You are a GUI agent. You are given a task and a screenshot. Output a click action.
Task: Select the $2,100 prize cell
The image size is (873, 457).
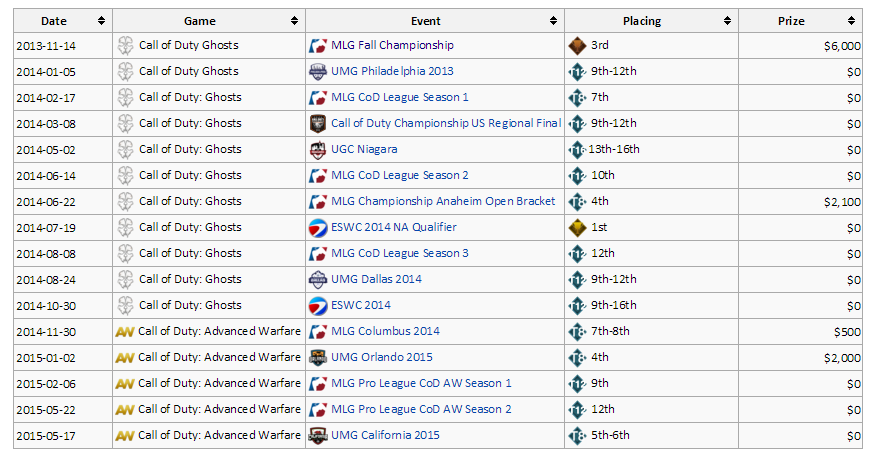pos(800,202)
